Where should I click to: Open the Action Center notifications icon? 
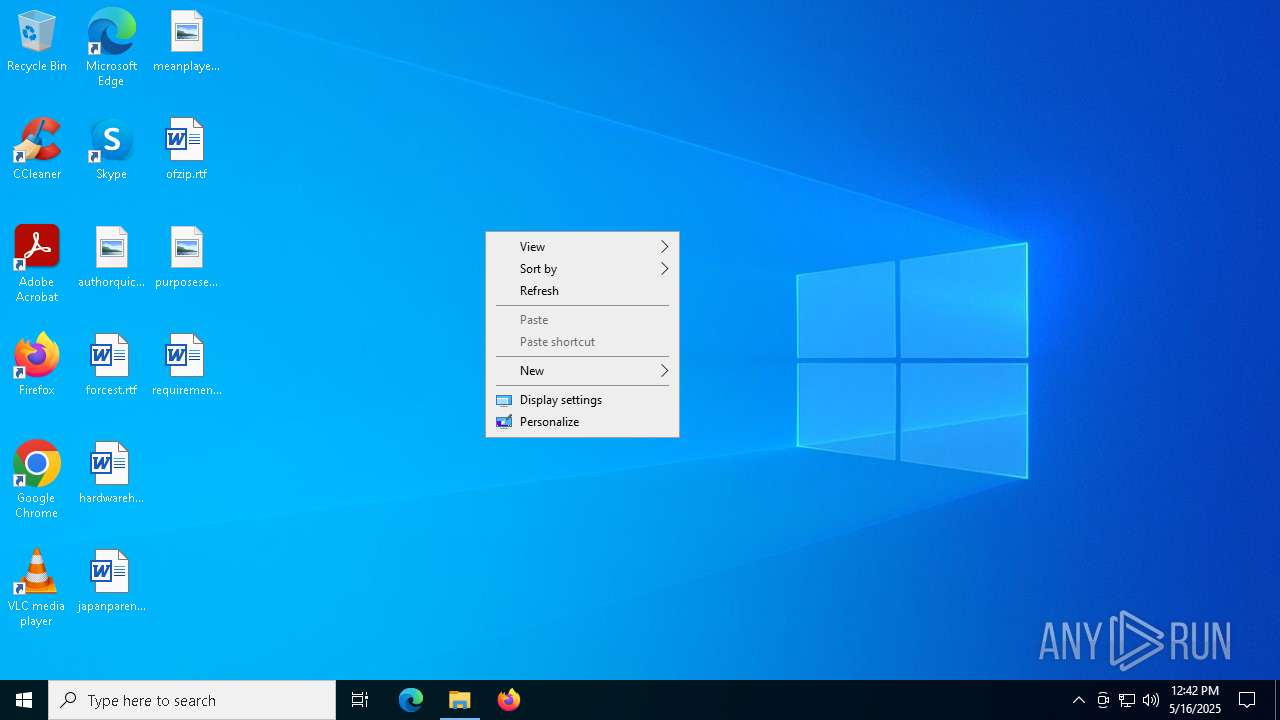1247,700
